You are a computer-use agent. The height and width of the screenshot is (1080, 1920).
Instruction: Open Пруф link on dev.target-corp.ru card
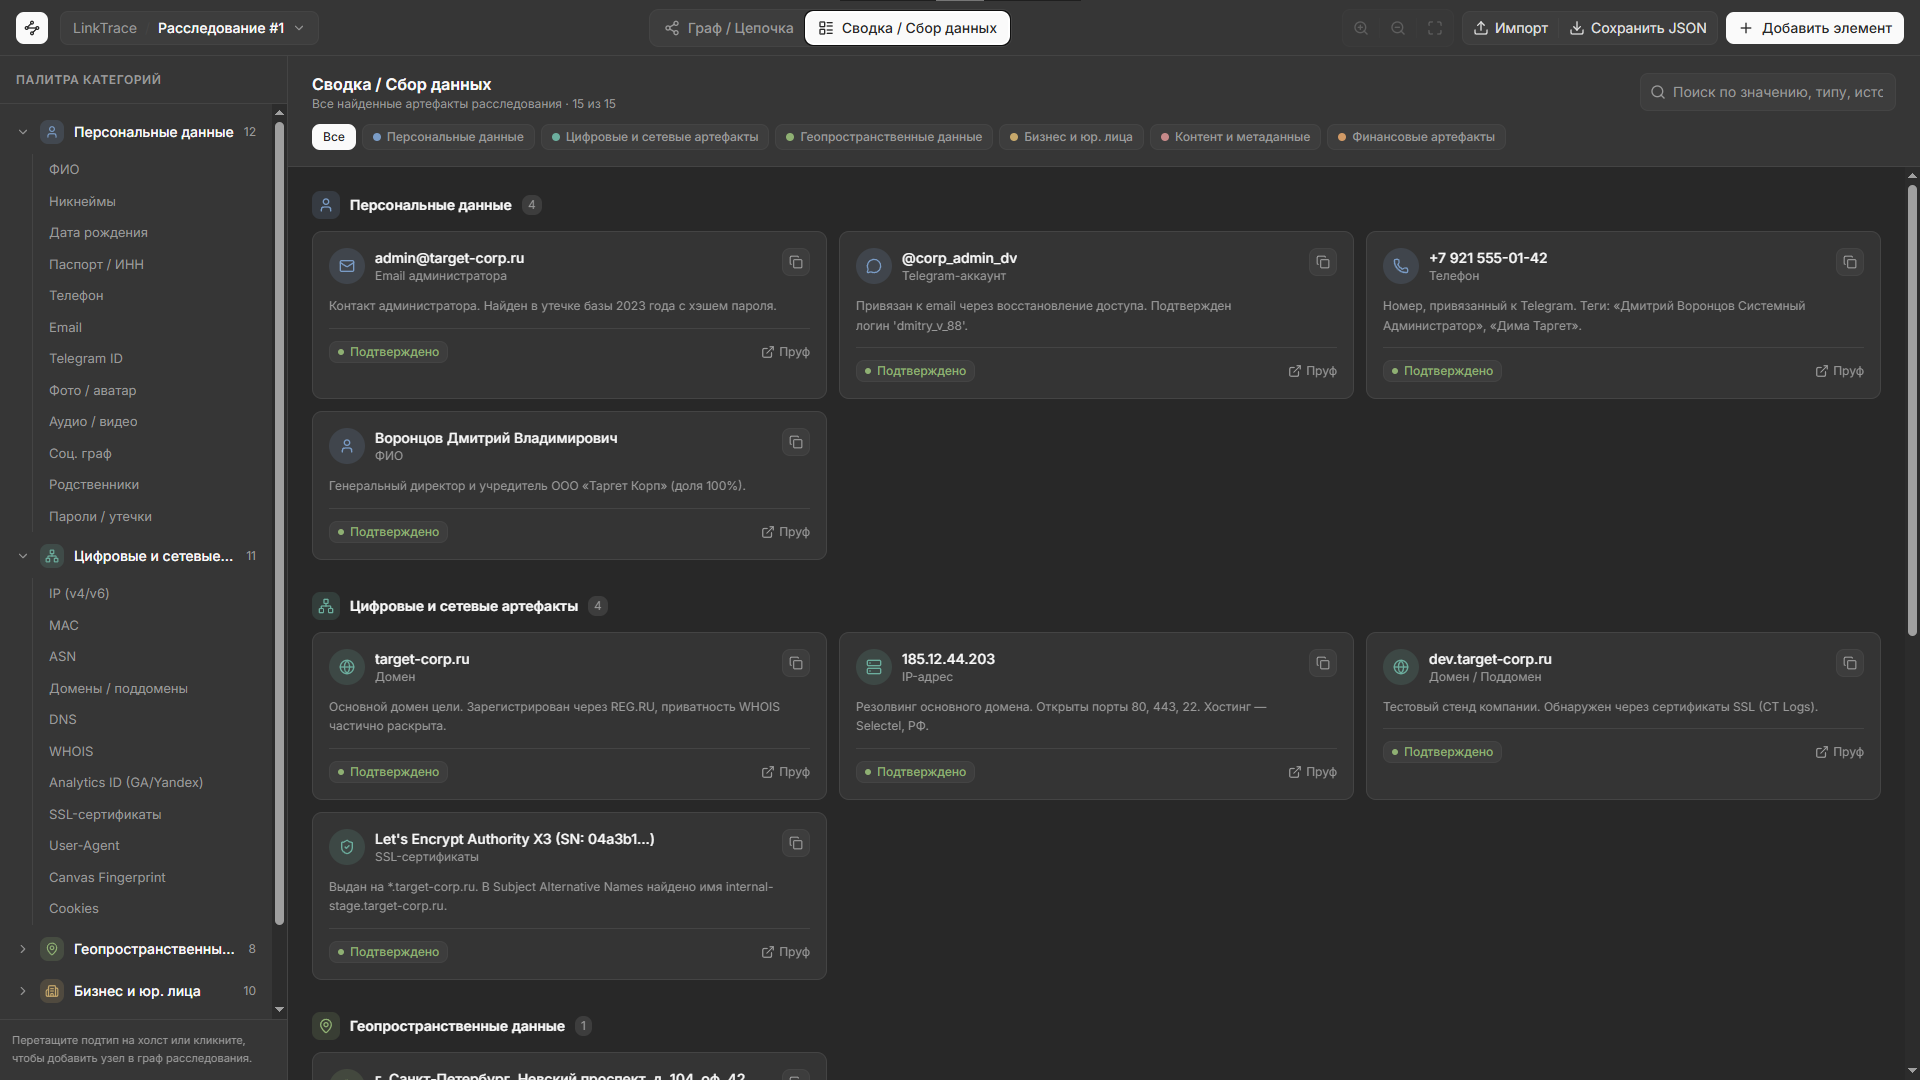(x=1840, y=752)
